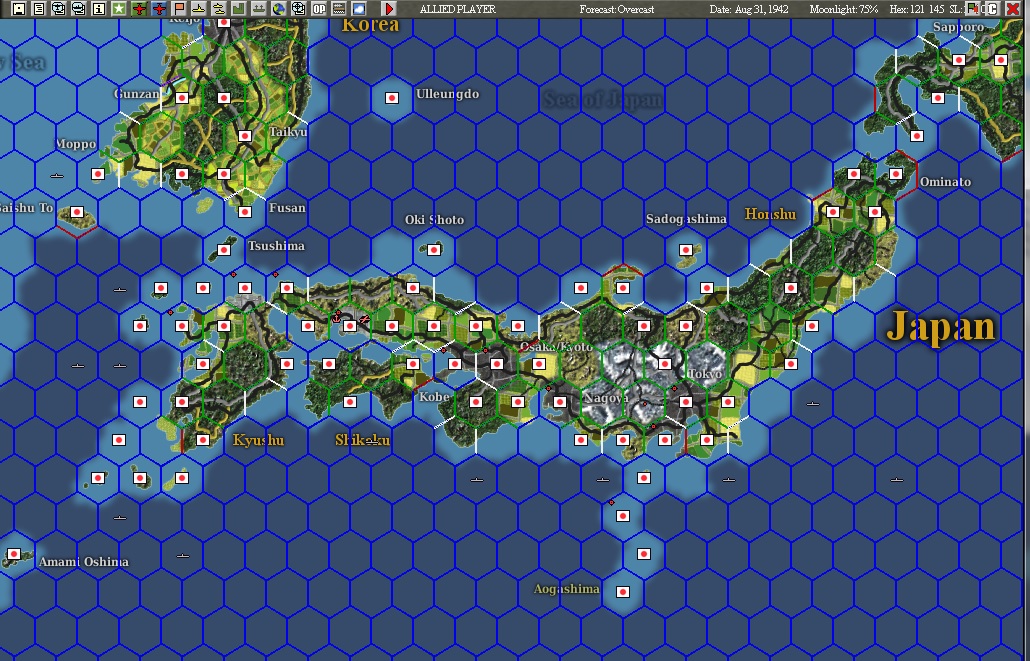This screenshot has width=1030, height=661.
Task: Click the 'C' icon in top-right corner
Action: click(993, 9)
